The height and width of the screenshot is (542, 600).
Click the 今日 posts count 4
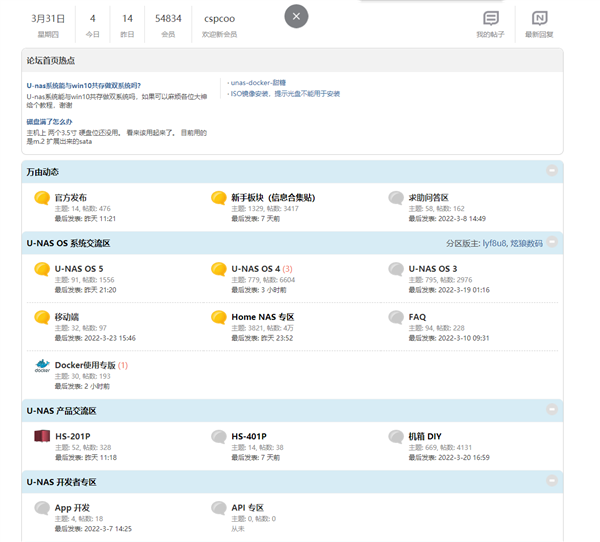pyautogui.click(x=93, y=18)
